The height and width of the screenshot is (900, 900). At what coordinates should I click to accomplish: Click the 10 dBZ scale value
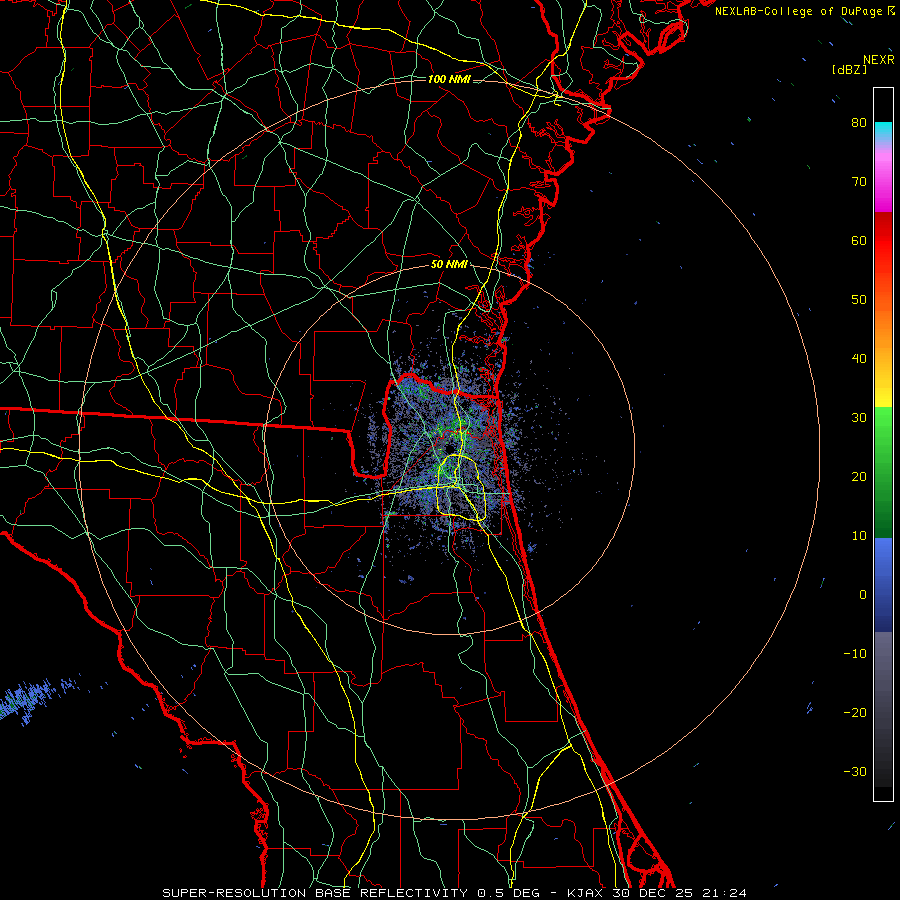click(859, 536)
